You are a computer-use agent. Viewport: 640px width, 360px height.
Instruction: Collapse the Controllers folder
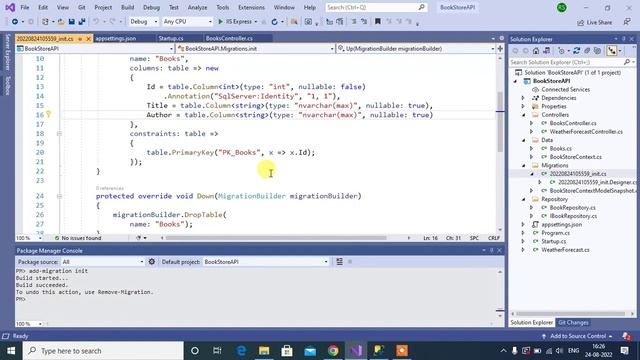pos(523,115)
